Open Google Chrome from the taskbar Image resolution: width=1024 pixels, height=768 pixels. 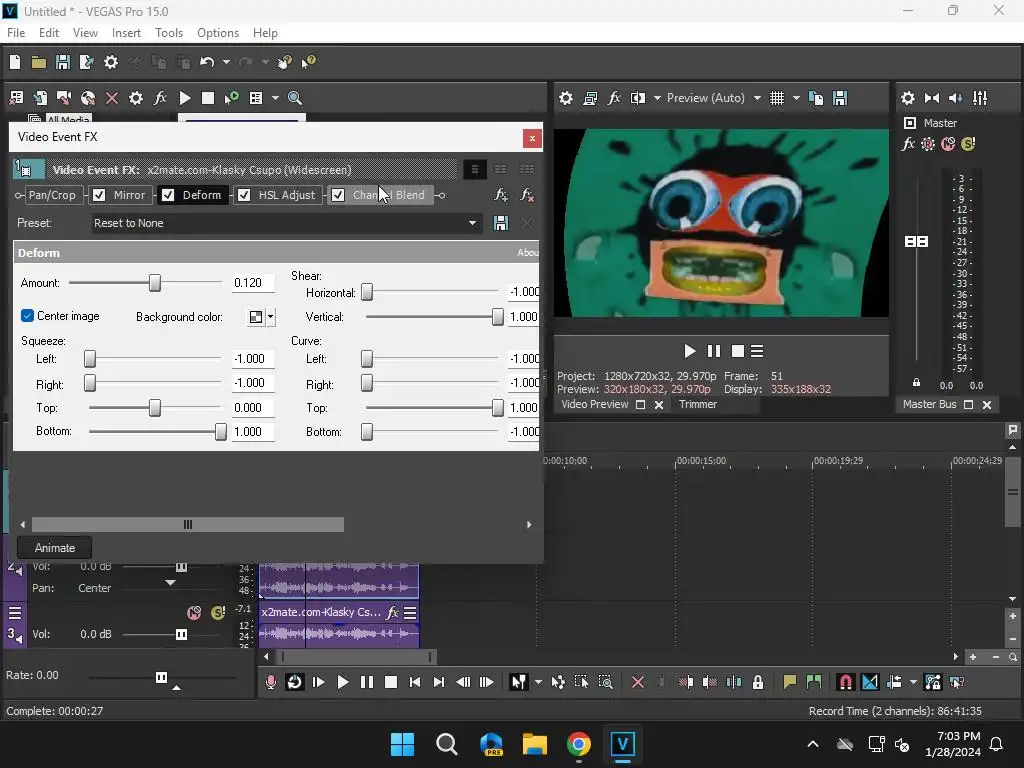click(579, 744)
